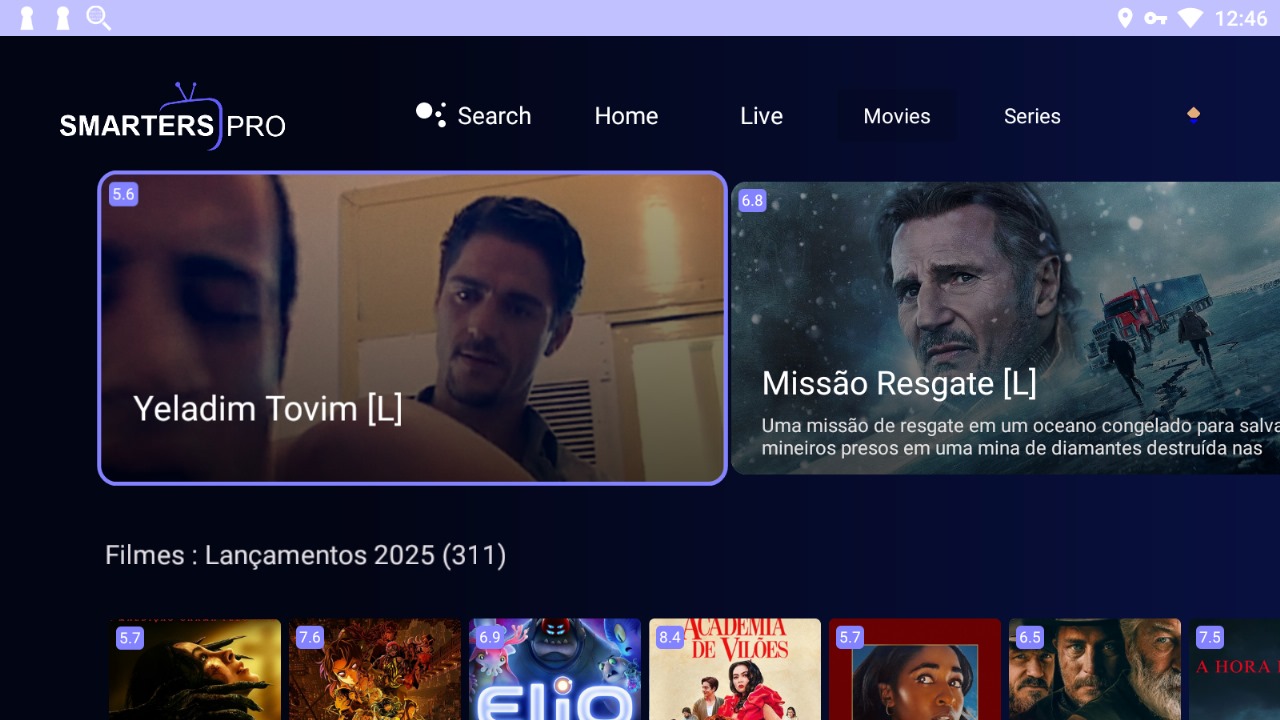Tap the location pin status icon
The height and width of the screenshot is (720, 1280).
1125,18
